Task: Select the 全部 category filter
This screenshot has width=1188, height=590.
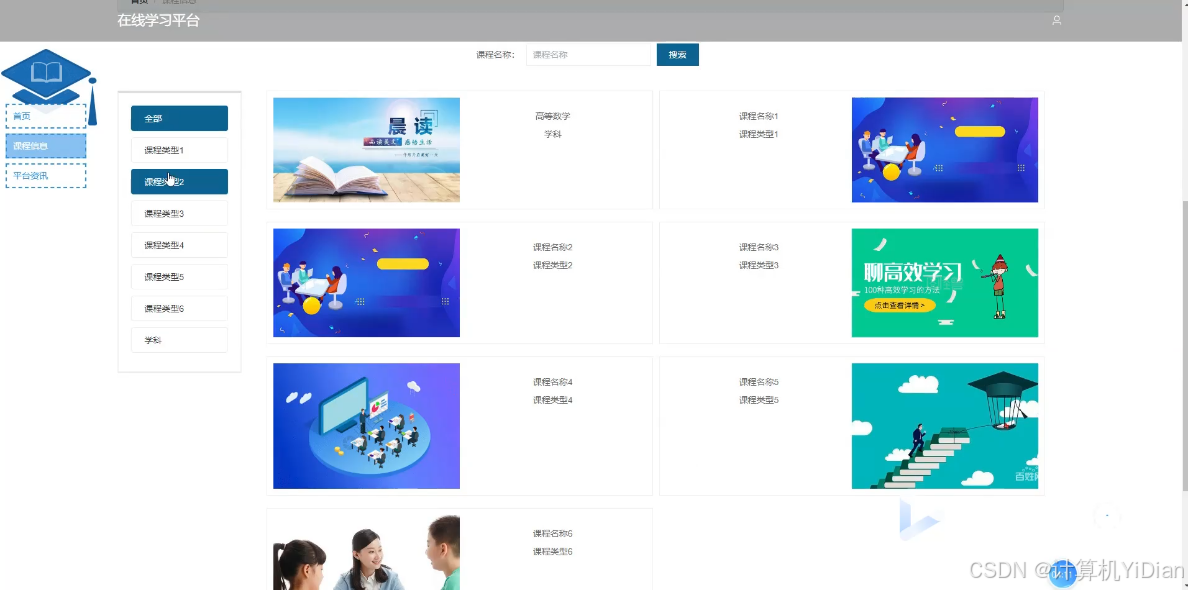Action: point(179,118)
